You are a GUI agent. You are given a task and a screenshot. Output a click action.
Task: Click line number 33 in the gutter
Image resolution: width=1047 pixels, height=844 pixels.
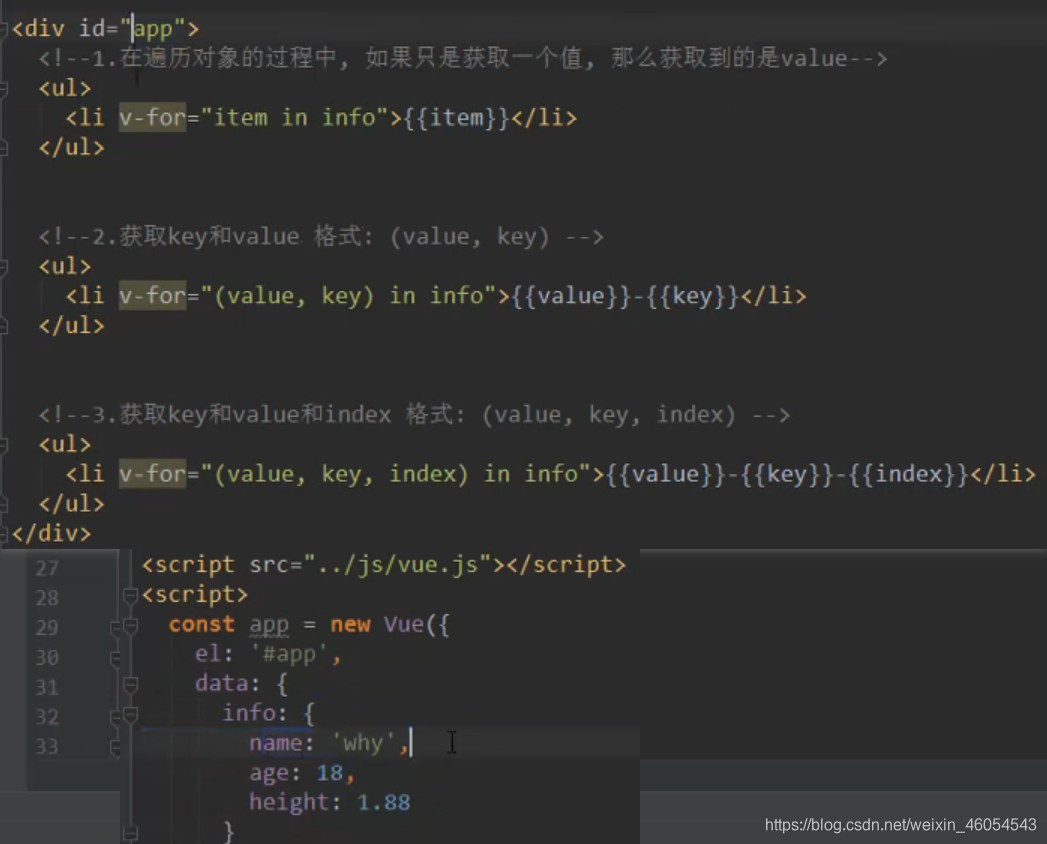(47, 746)
